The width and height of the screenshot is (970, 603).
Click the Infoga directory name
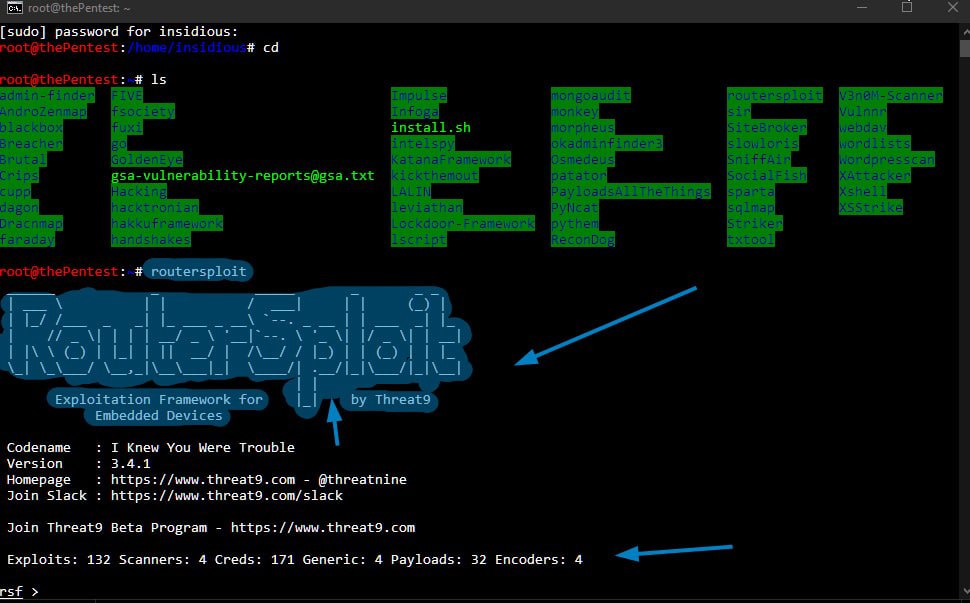point(414,111)
